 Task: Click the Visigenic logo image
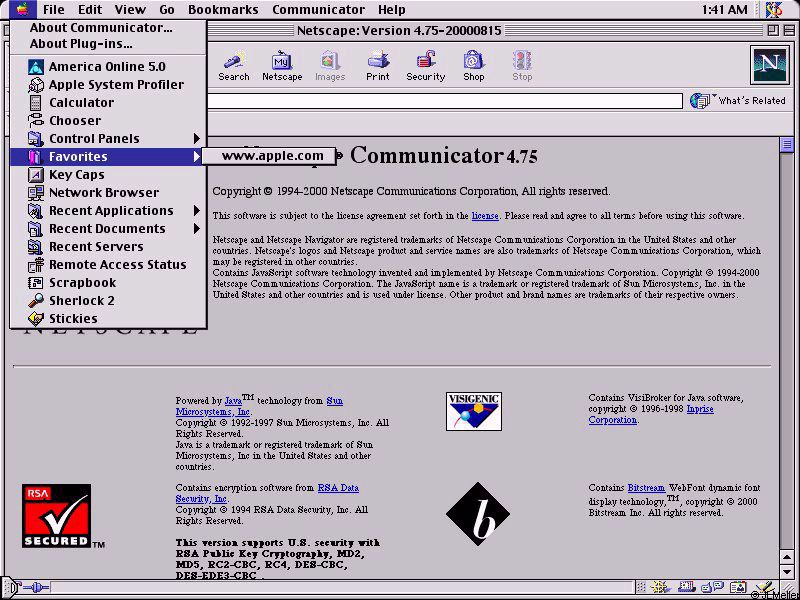473,411
